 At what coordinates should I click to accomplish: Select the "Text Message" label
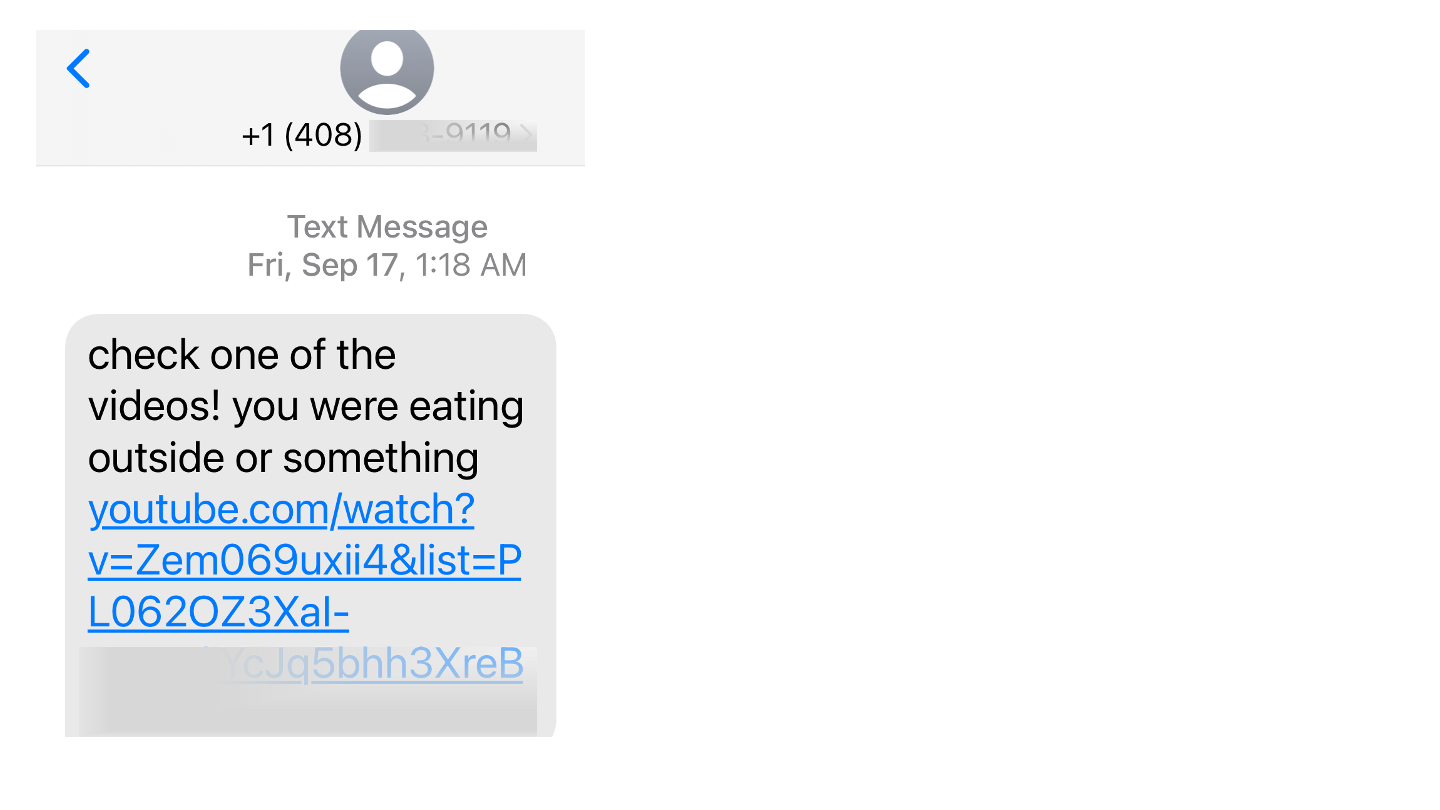click(x=387, y=227)
